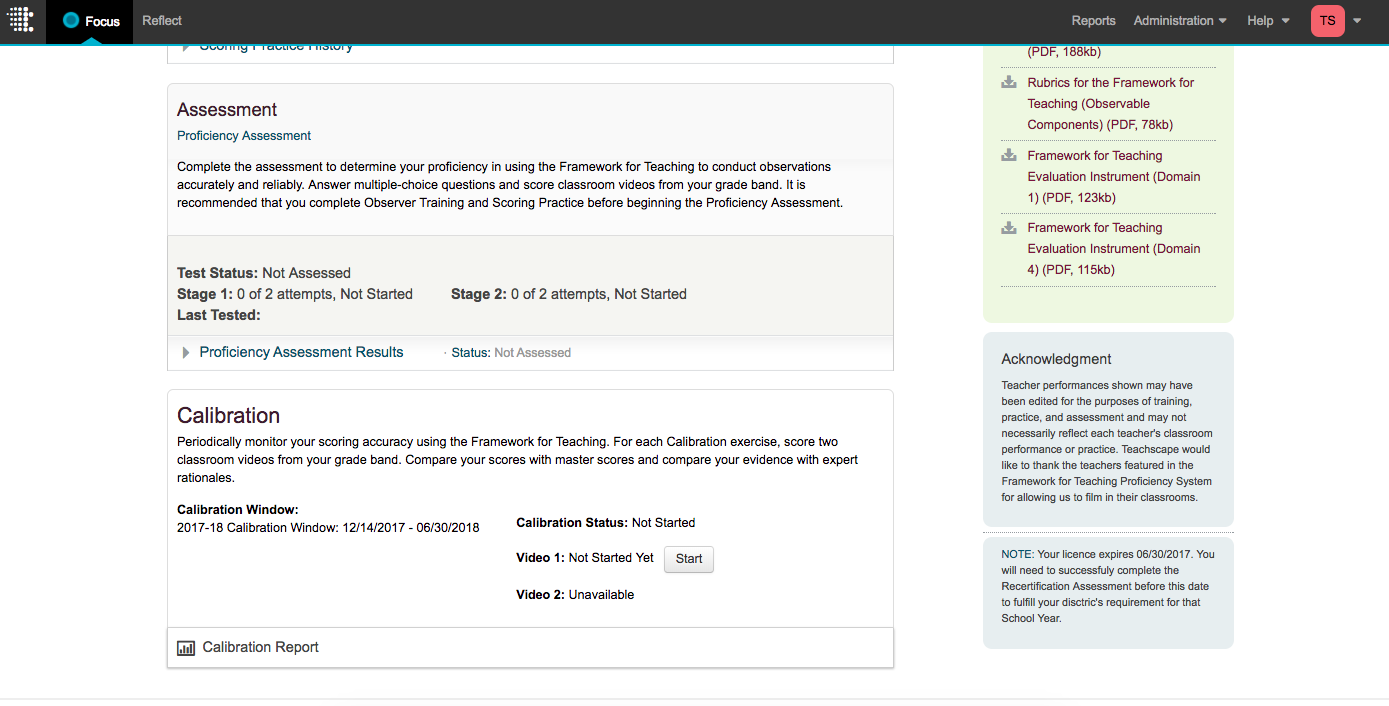
Task: Open user account dropdown arrow
Action: pos(1357,21)
